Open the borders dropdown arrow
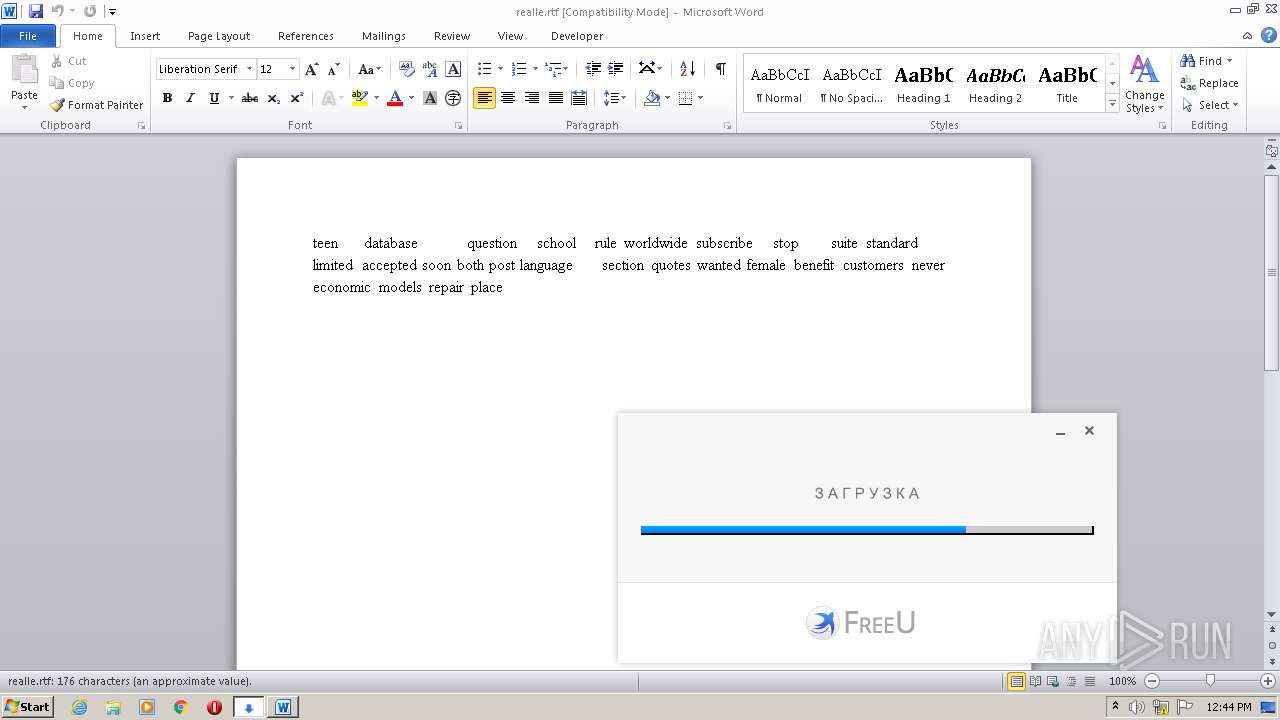Screen dimensions: 1280x720 click(700, 98)
